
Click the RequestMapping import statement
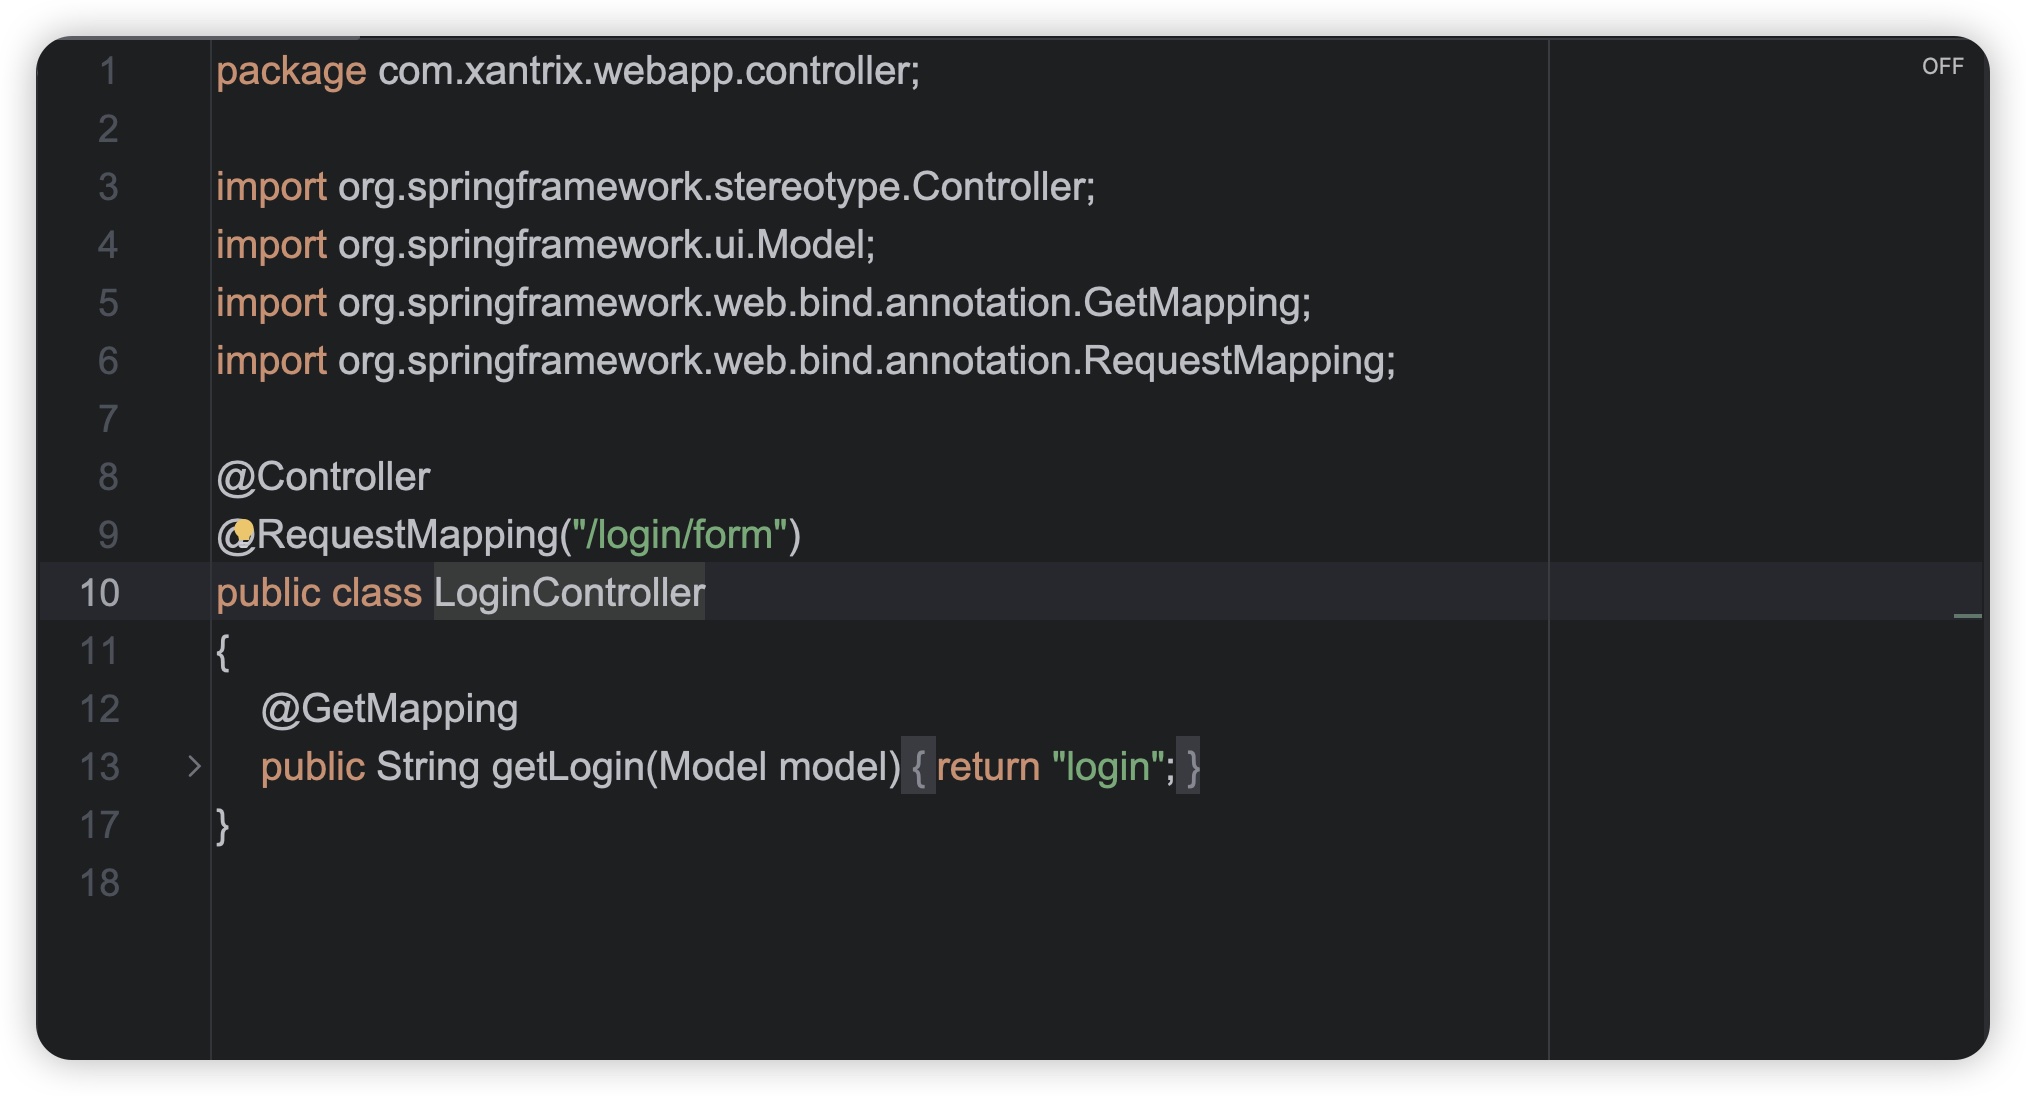click(805, 361)
